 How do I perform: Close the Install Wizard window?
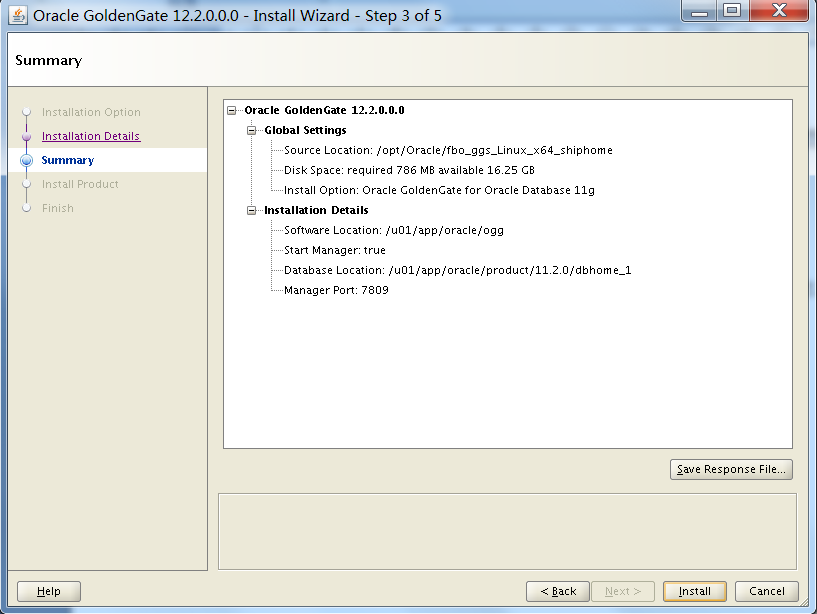pyautogui.click(x=779, y=10)
